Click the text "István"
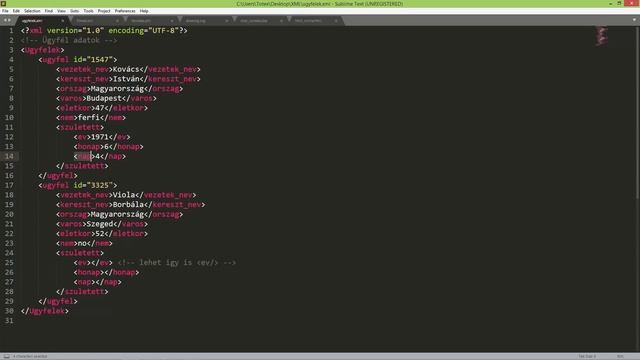The image size is (640, 360). [126, 79]
